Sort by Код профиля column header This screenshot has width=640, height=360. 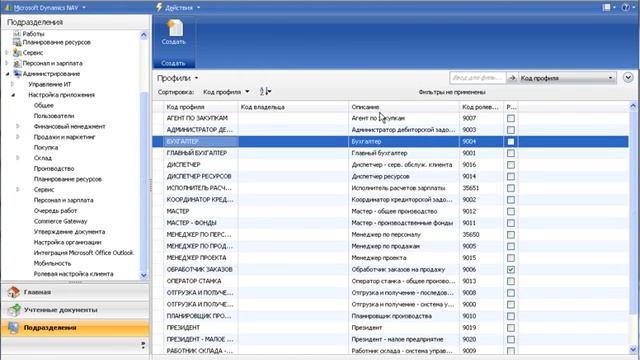pos(201,107)
